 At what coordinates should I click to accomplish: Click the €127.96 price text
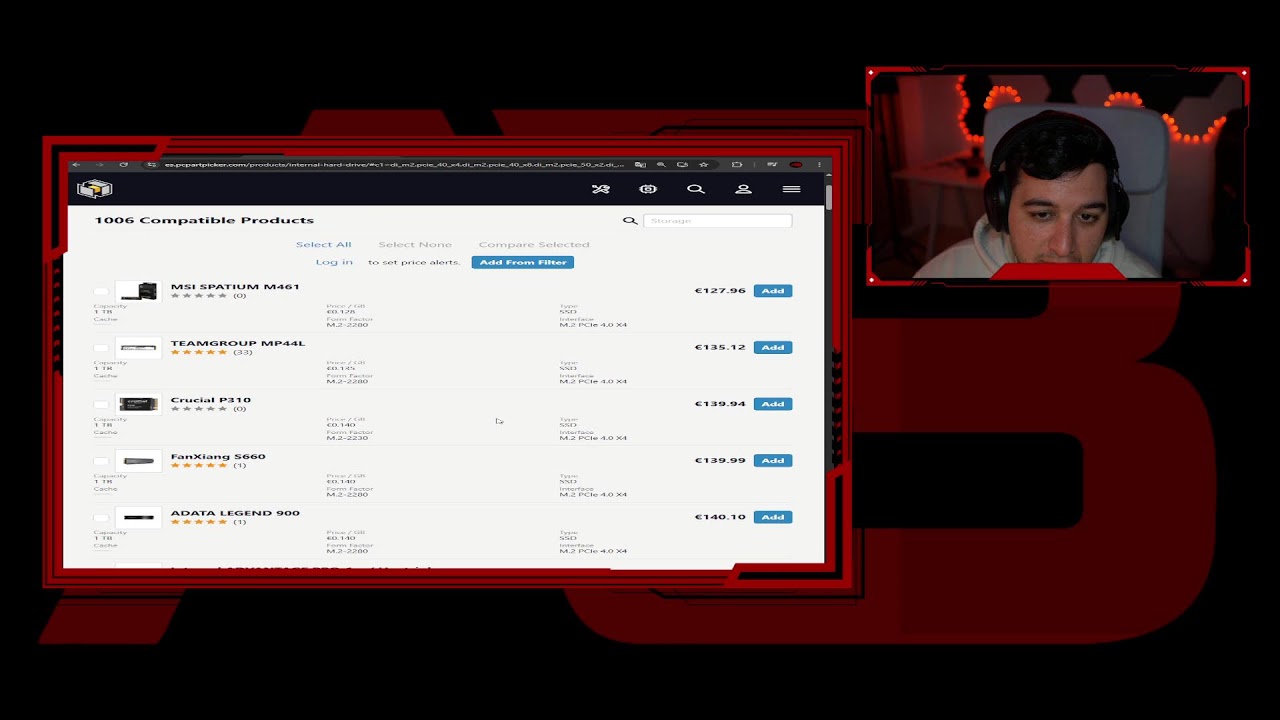pos(720,291)
